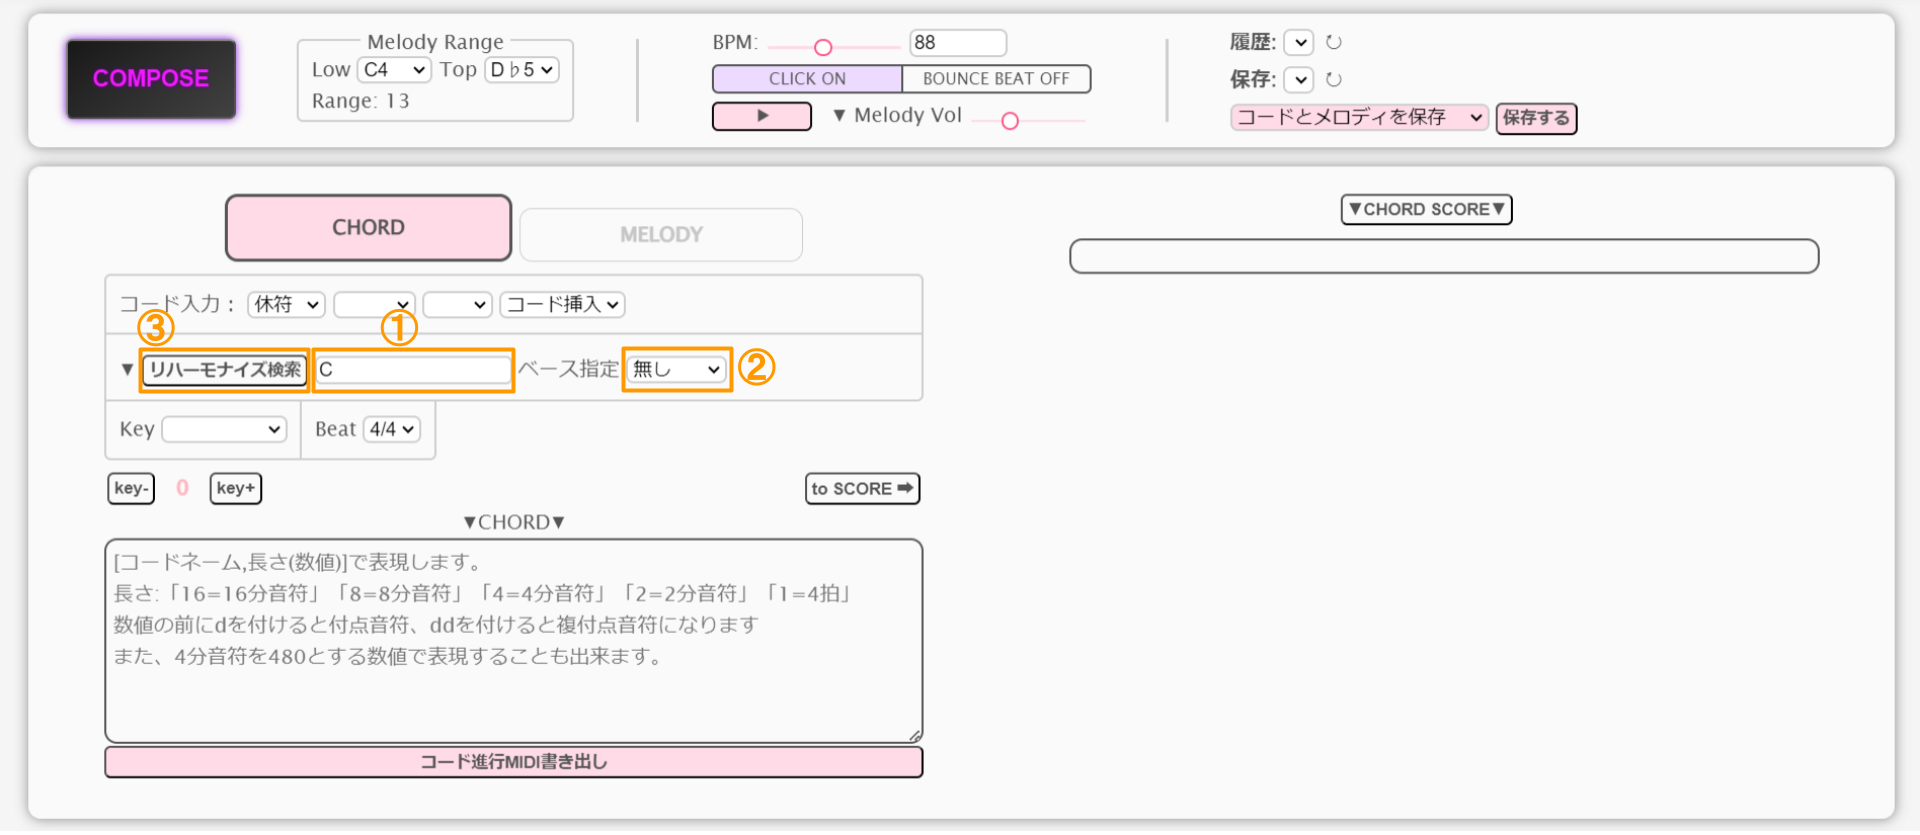Click the chord text field containing C
This screenshot has width=1920, height=835.
413,370
